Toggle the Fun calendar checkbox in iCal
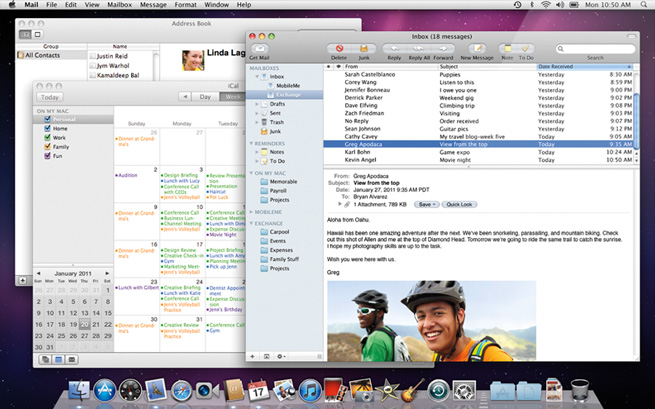655x409 pixels. coord(47,156)
